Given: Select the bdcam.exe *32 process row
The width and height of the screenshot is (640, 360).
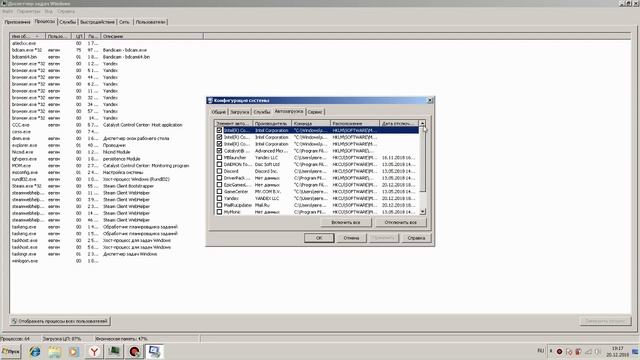Looking at the screenshot, I should point(107,50).
